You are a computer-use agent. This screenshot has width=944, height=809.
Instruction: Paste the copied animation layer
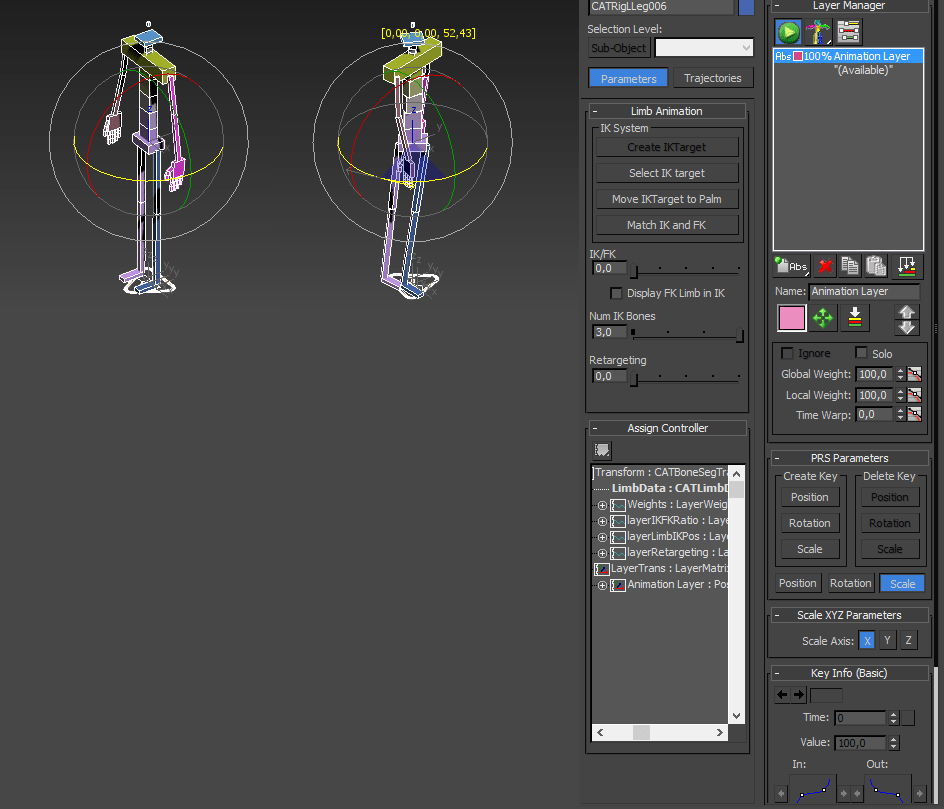pos(876,265)
